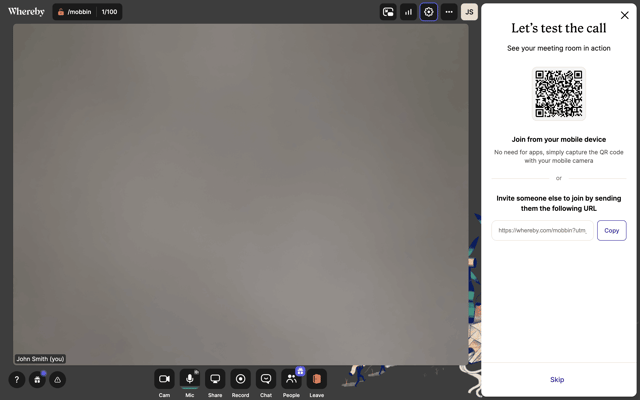Viewport: 640px width, 400px height.
Task: Open the three-dots more menu
Action: [x=449, y=12]
